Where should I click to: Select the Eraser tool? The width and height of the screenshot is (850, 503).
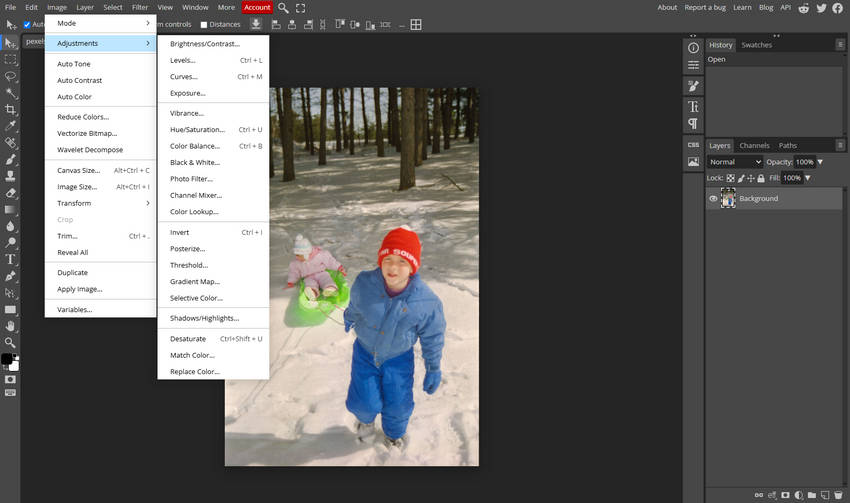[10, 193]
